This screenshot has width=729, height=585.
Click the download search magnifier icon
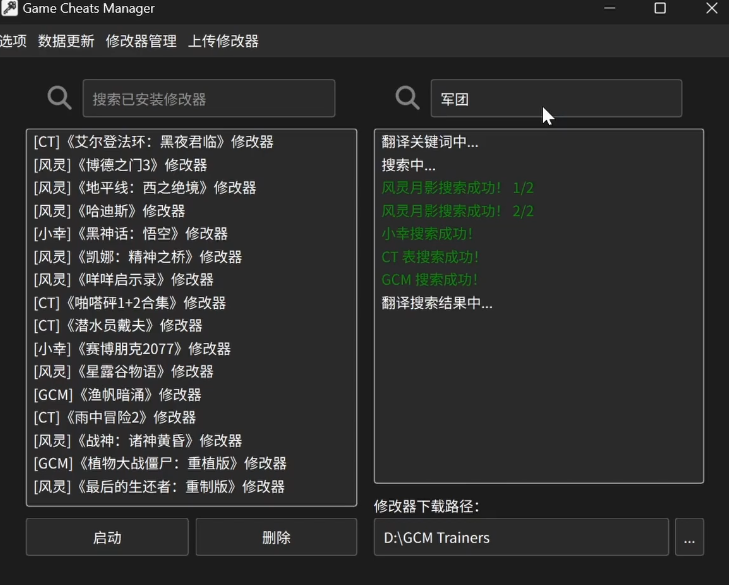pyautogui.click(x=408, y=98)
